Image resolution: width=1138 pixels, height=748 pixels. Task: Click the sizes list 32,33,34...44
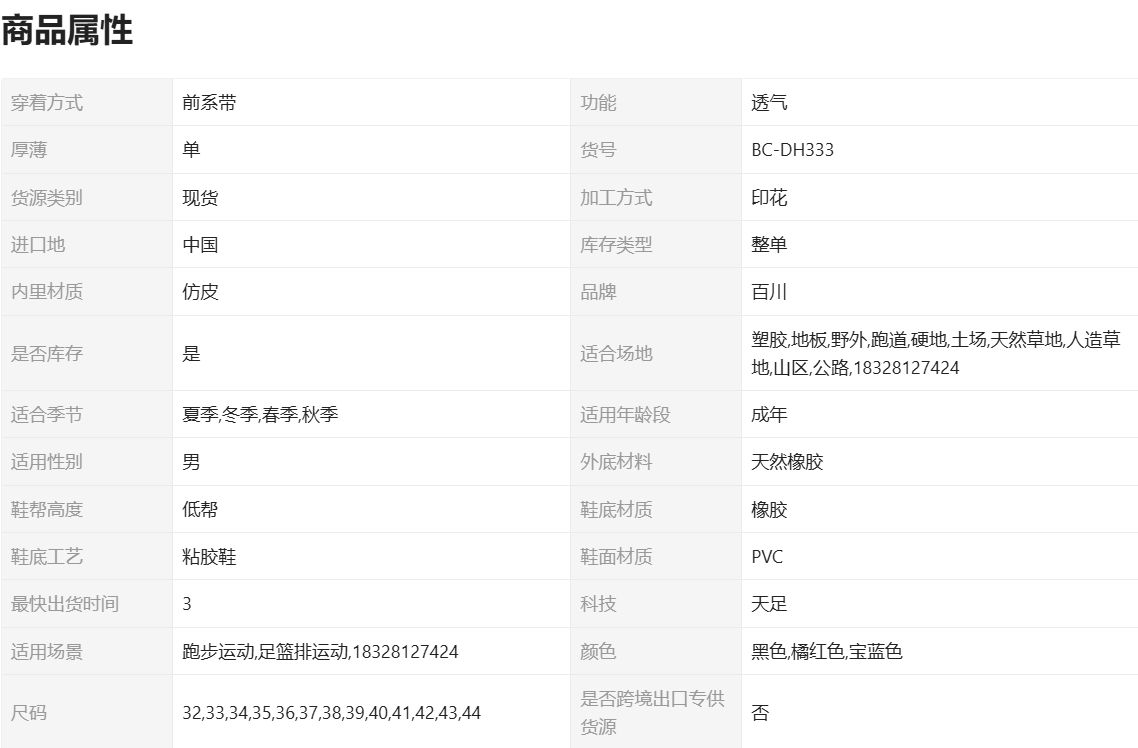(x=331, y=713)
